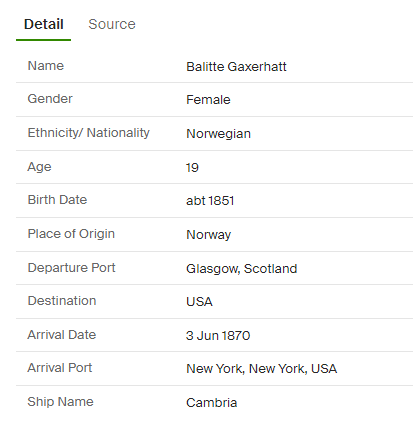
Task: Select the Detail tab
Action: pyautogui.click(x=44, y=24)
